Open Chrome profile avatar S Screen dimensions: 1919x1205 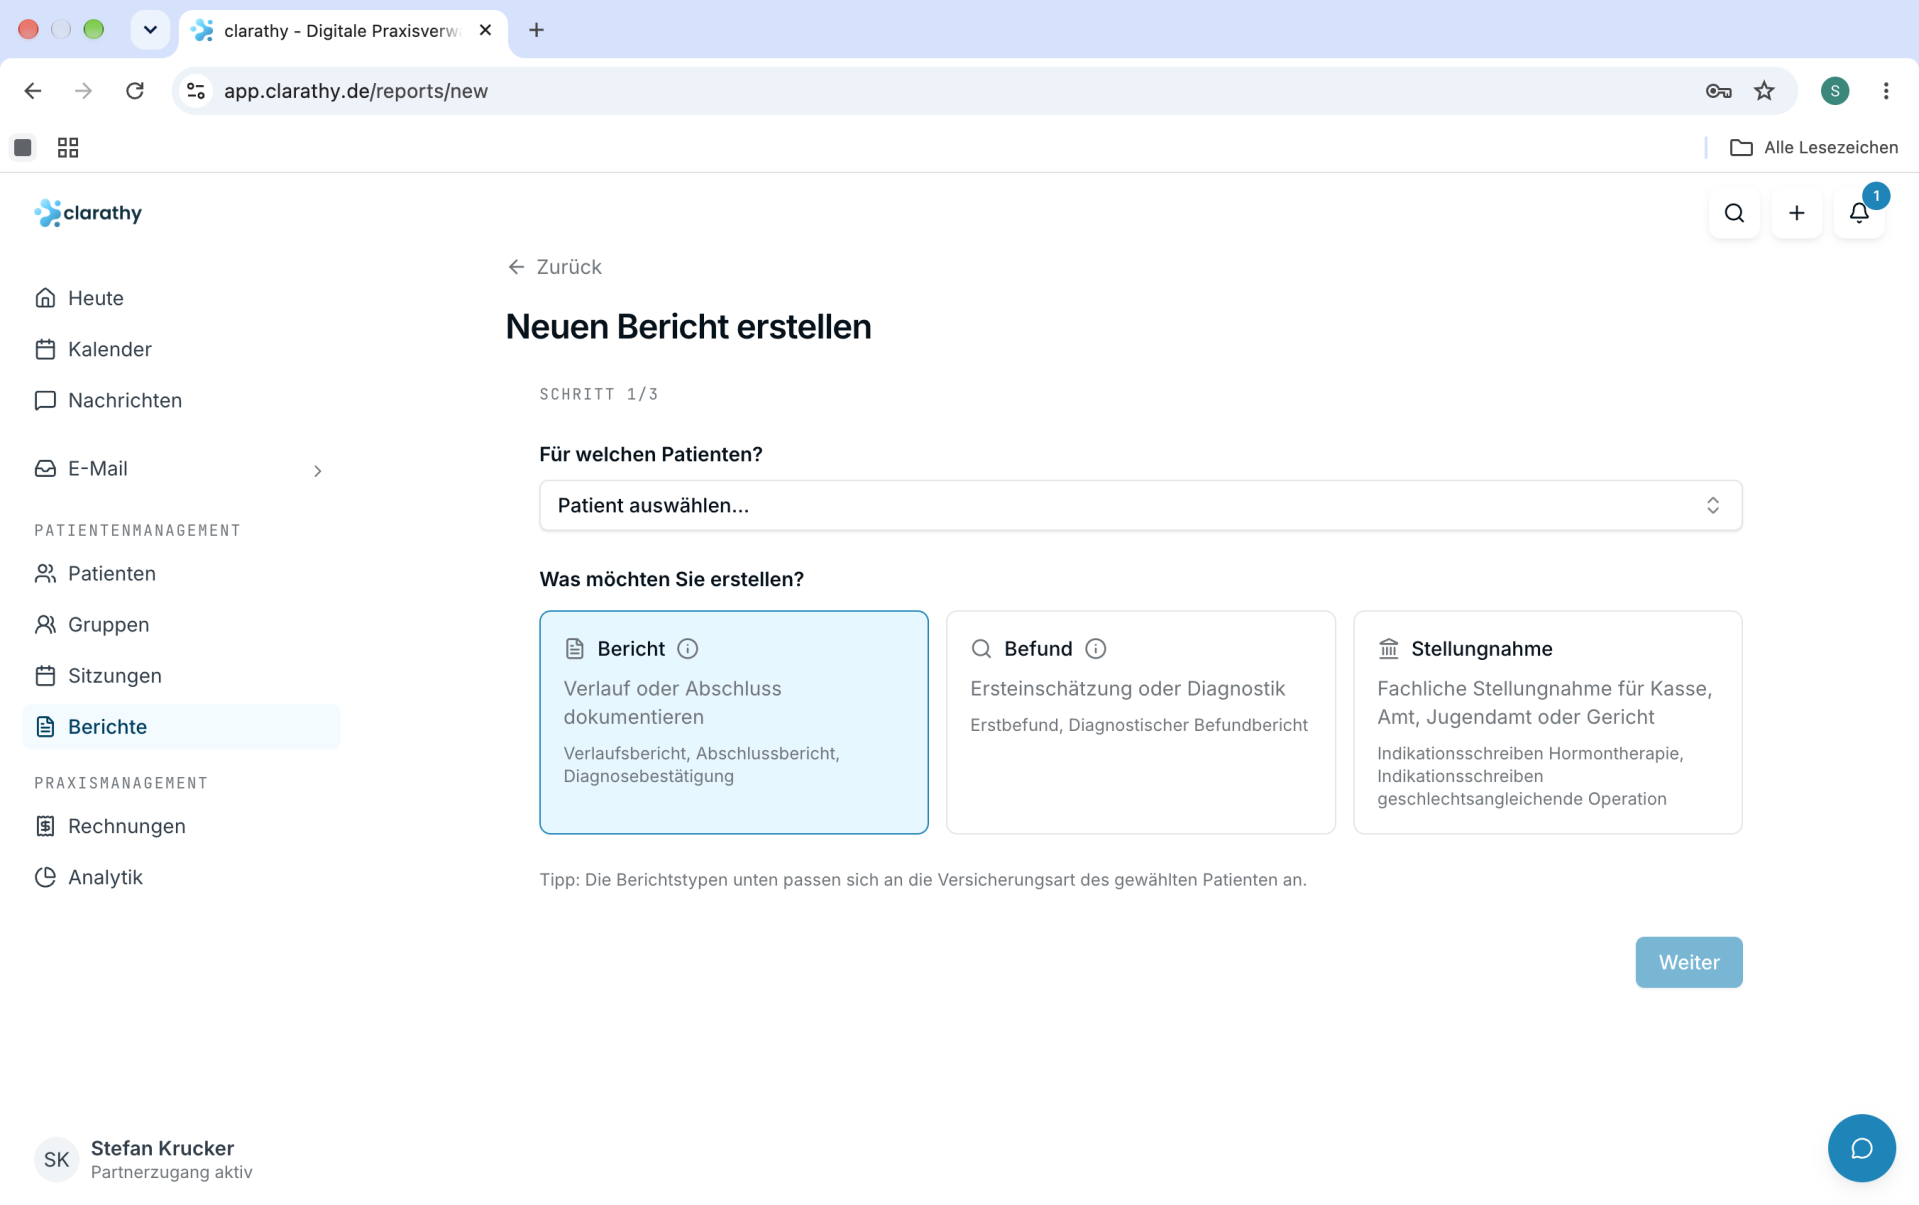tap(1834, 91)
